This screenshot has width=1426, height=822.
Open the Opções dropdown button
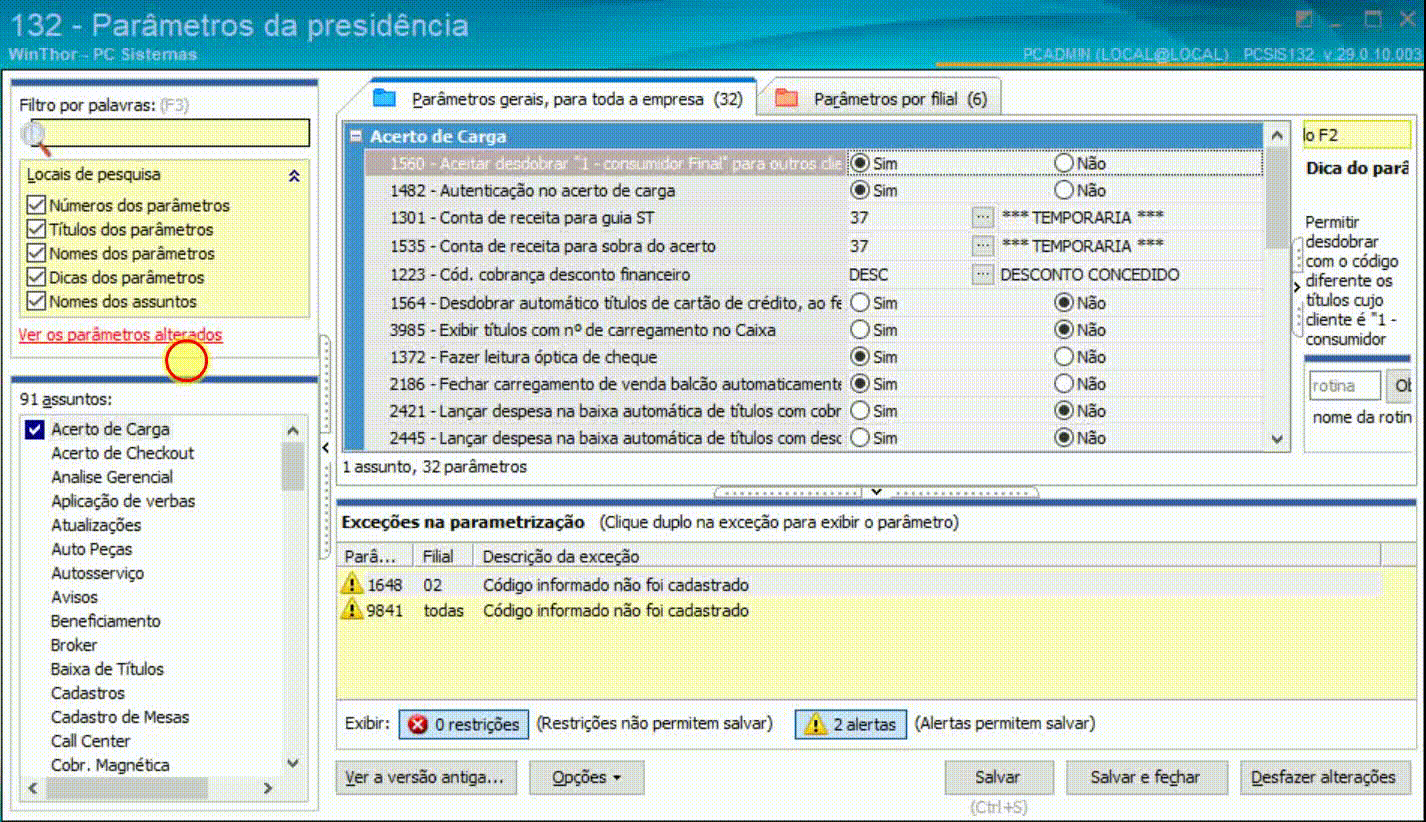coord(586,777)
